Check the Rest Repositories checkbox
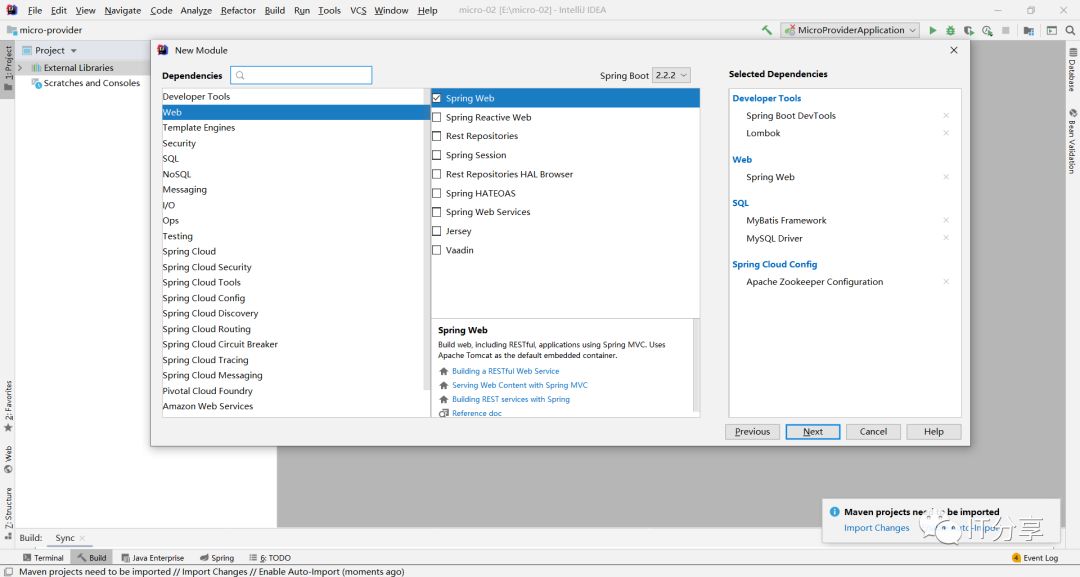Image resolution: width=1080 pixels, height=577 pixels. pos(437,136)
